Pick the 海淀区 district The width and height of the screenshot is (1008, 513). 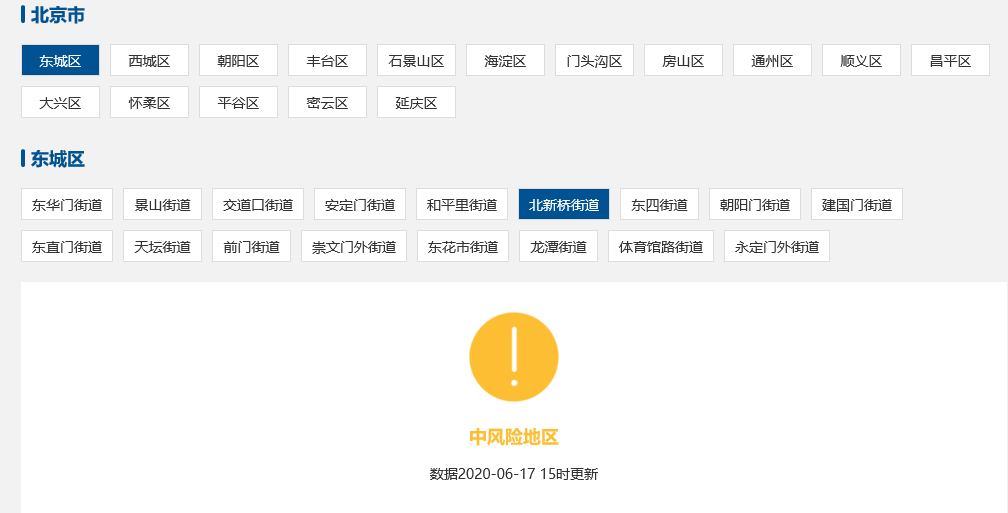coord(505,60)
